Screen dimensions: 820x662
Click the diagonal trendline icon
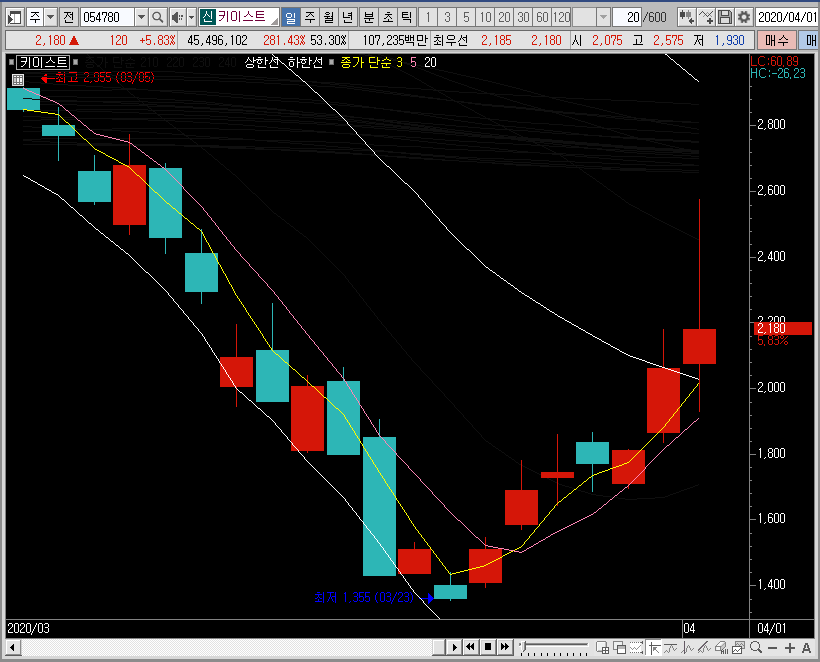point(704,648)
